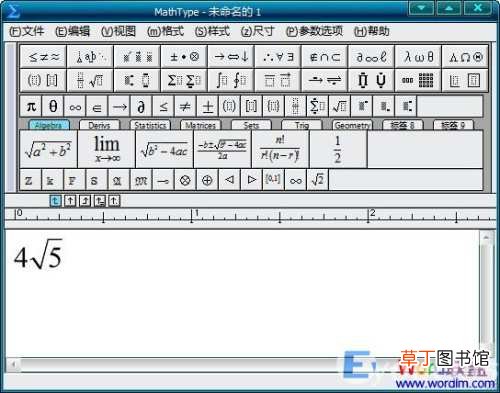Open the 参数选项 (Preferences) menu
Image resolution: width=500 pixels, height=393 pixels.
[314, 31]
